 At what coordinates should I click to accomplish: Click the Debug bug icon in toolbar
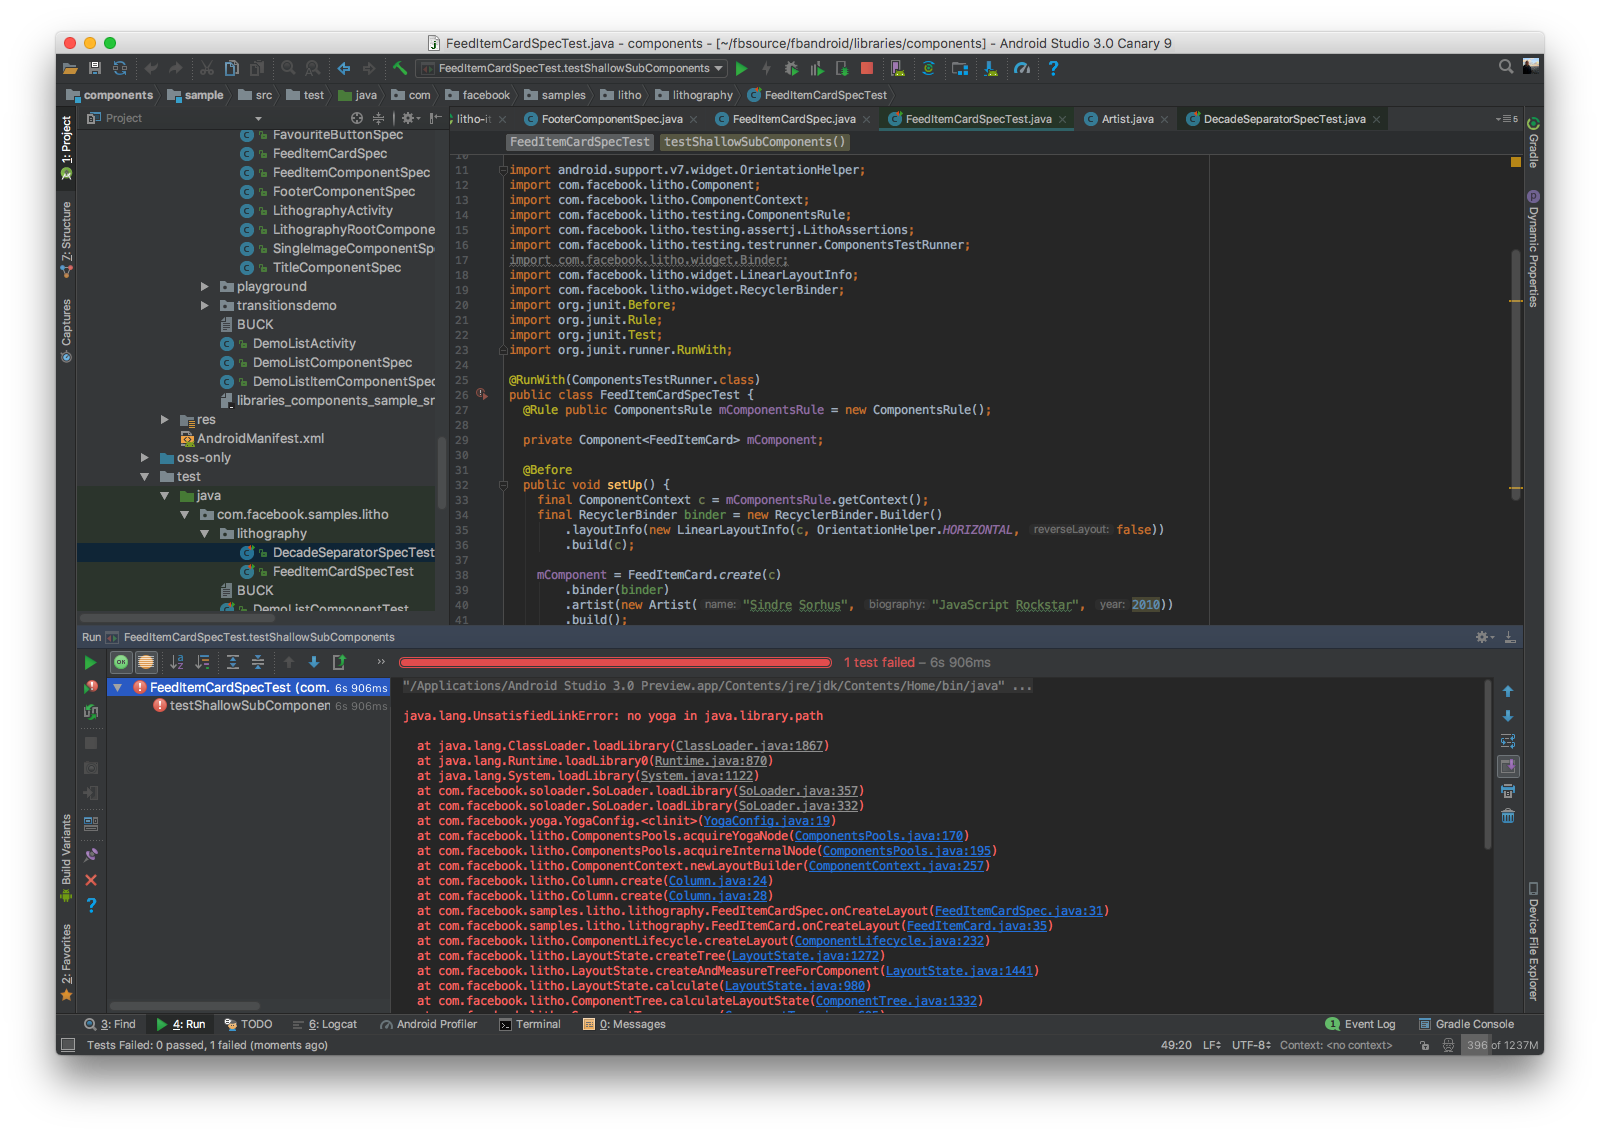(x=791, y=68)
